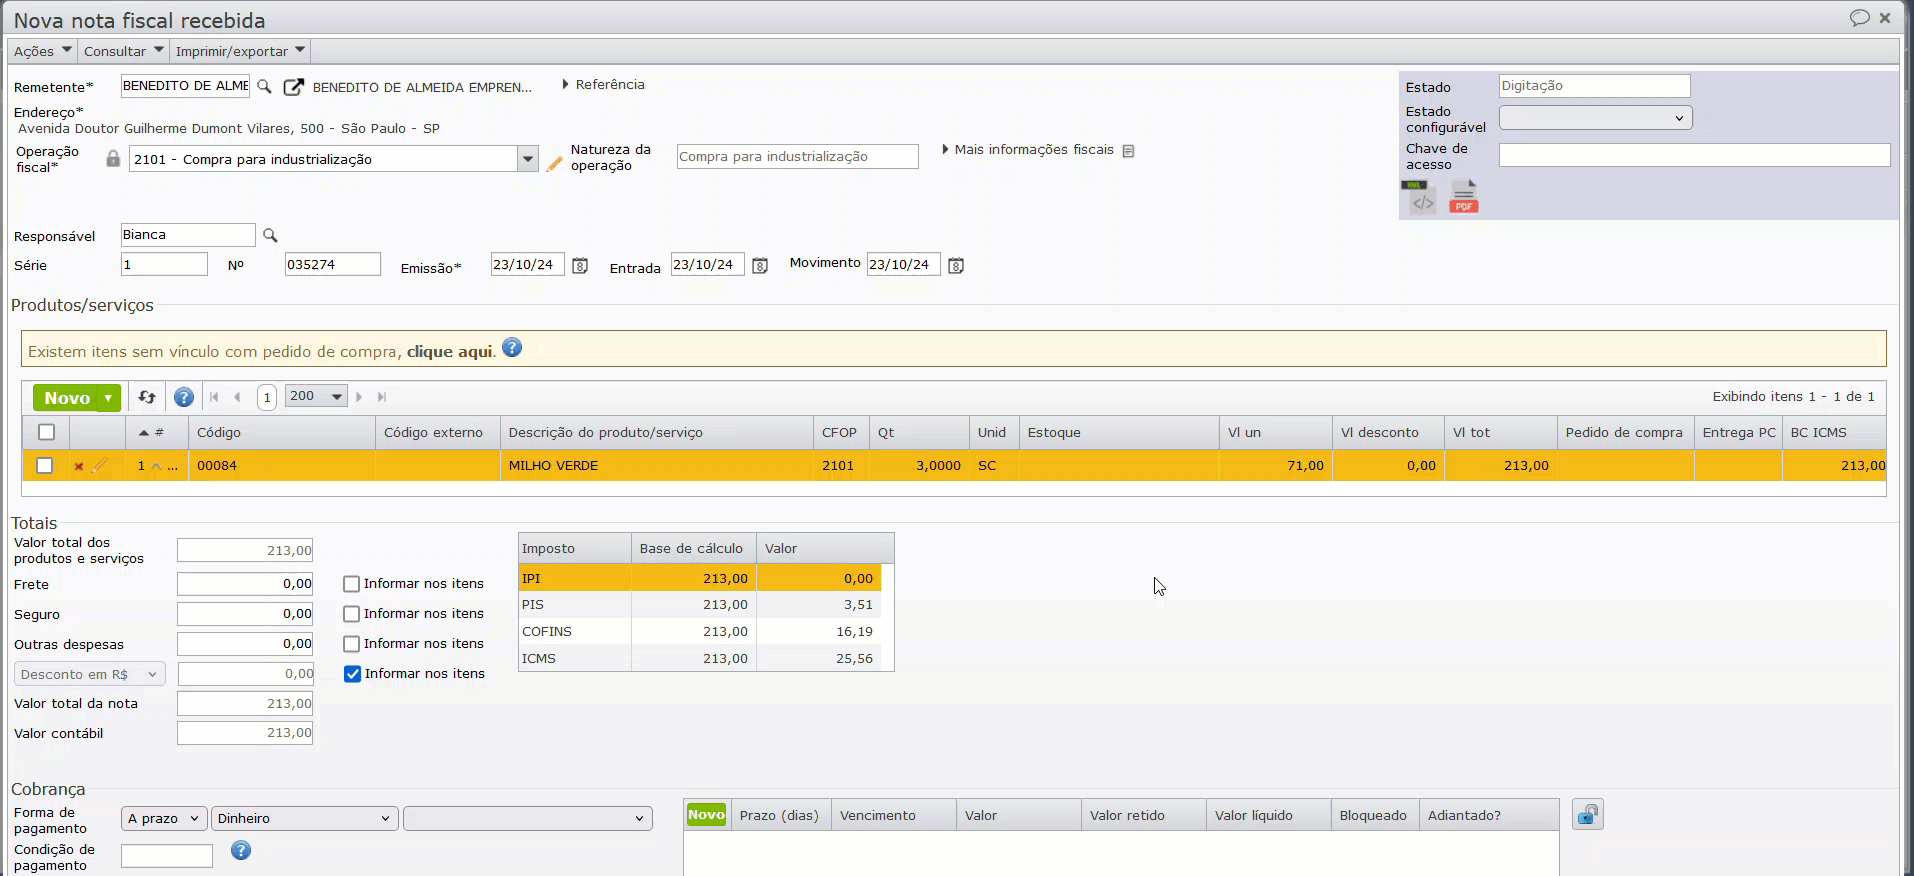Viewport: 1914px width, 876px height.
Task: Open the Imprimir/exportar menu
Action: [240, 51]
